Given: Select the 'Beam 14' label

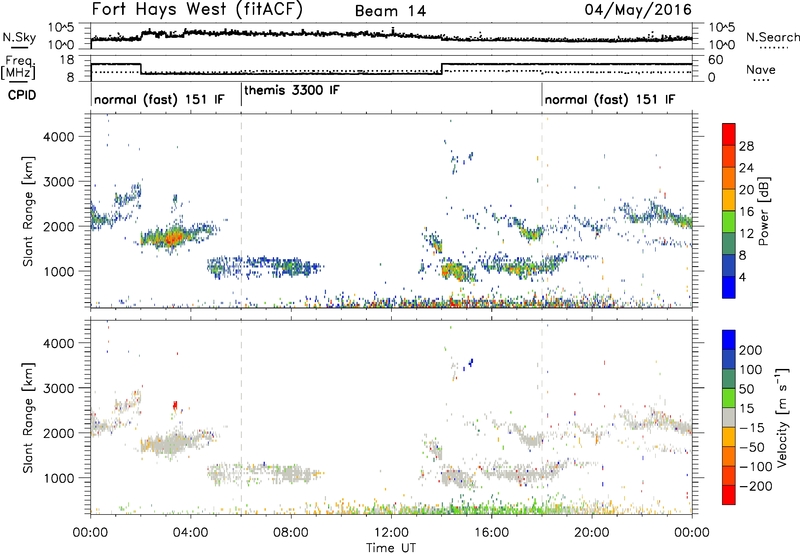Looking at the screenshot, I should click(x=390, y=11).
